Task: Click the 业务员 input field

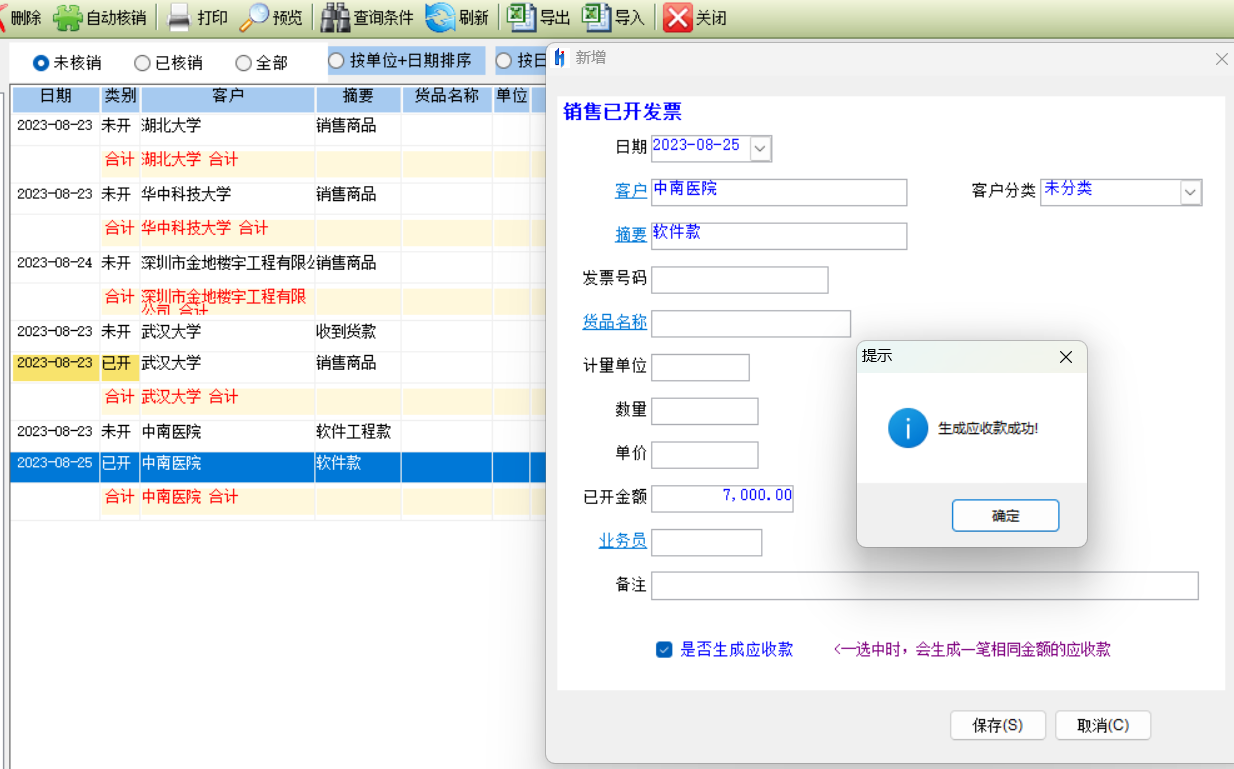Action: point(707,542)
